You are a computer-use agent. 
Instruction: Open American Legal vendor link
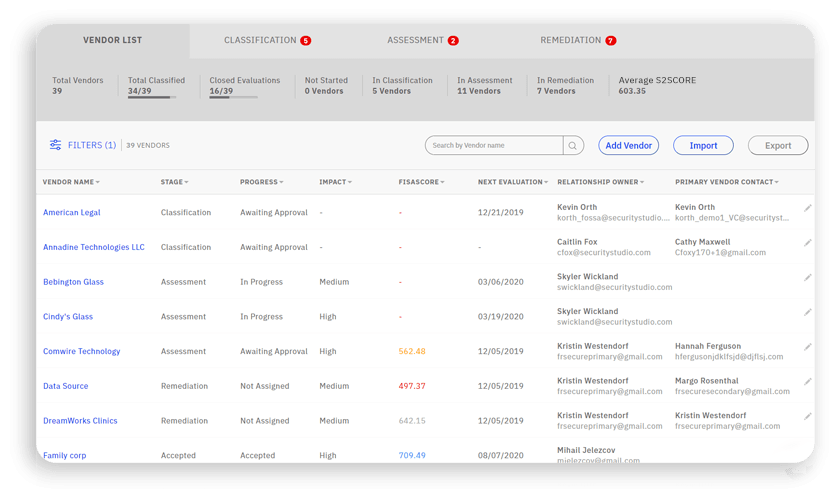(x=72, y=212)
